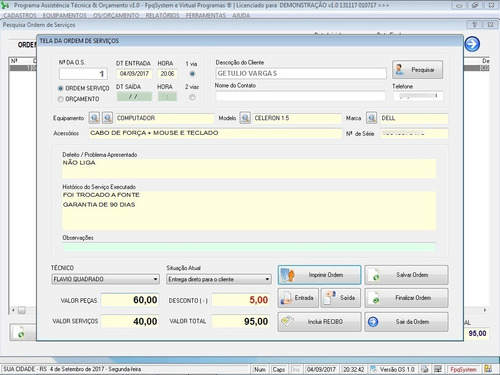
Task: Click the monitor icon in the status bar
Action: point(438,369)
